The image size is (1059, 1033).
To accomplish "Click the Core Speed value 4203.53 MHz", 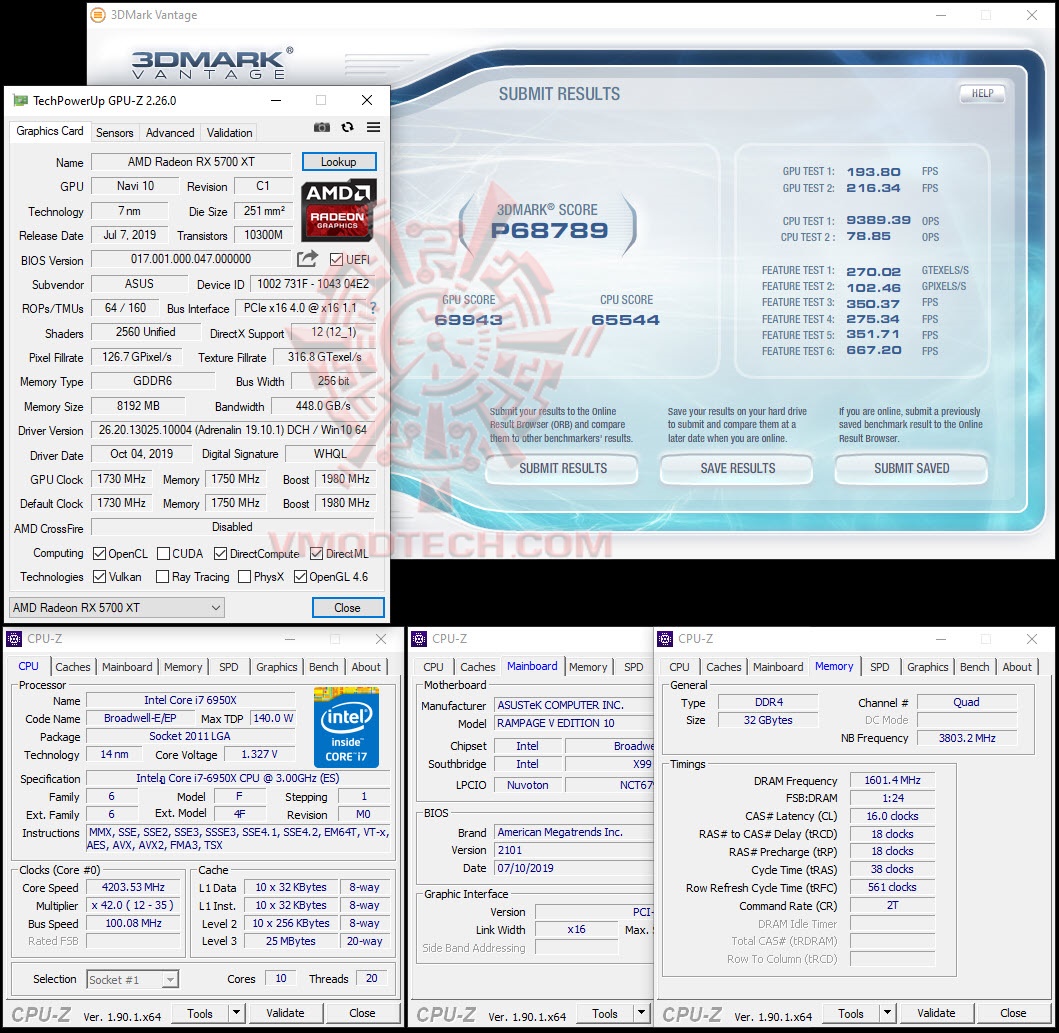I will (133, 887).
